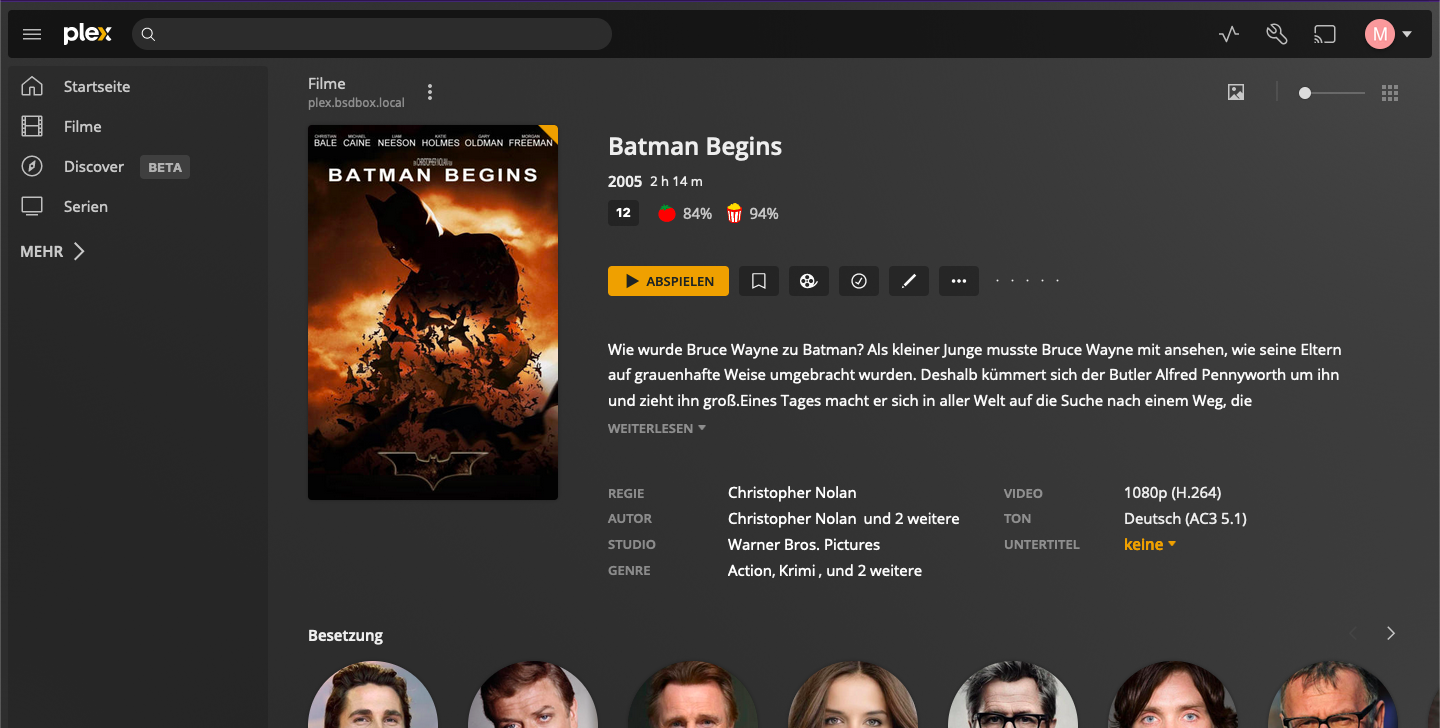Focus the Plex search field

tap(372, 34)
